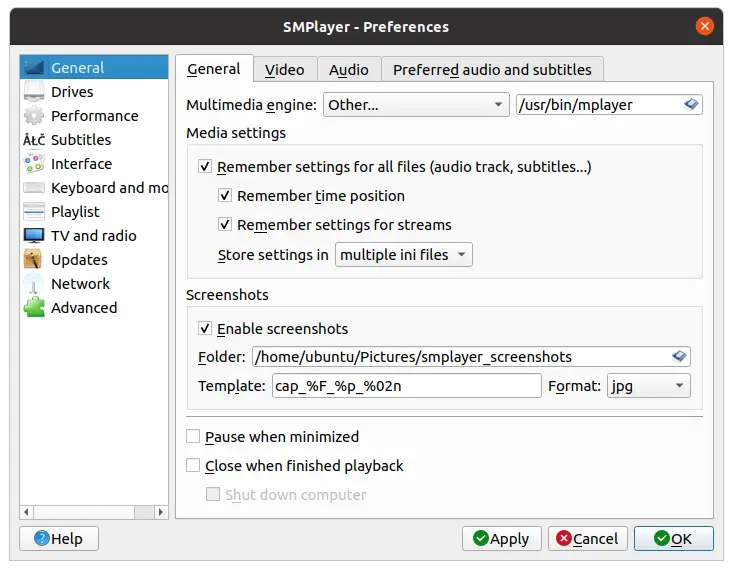
Task: Open the General section icon in sidebar
Action: pos(34,67)
